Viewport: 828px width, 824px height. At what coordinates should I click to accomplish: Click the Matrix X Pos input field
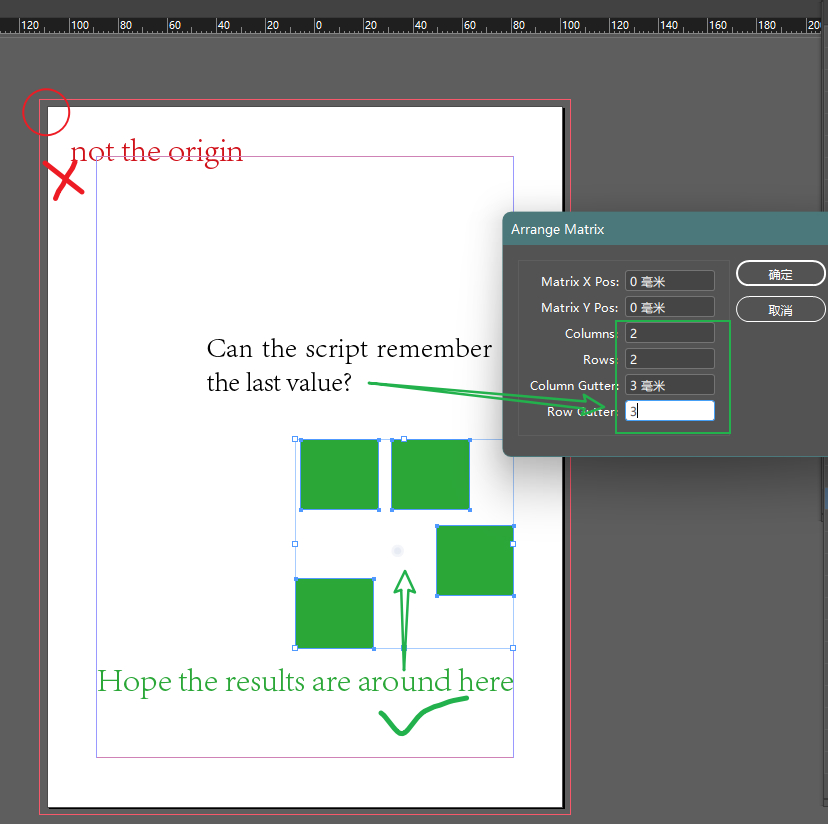(x=669, y=280)
